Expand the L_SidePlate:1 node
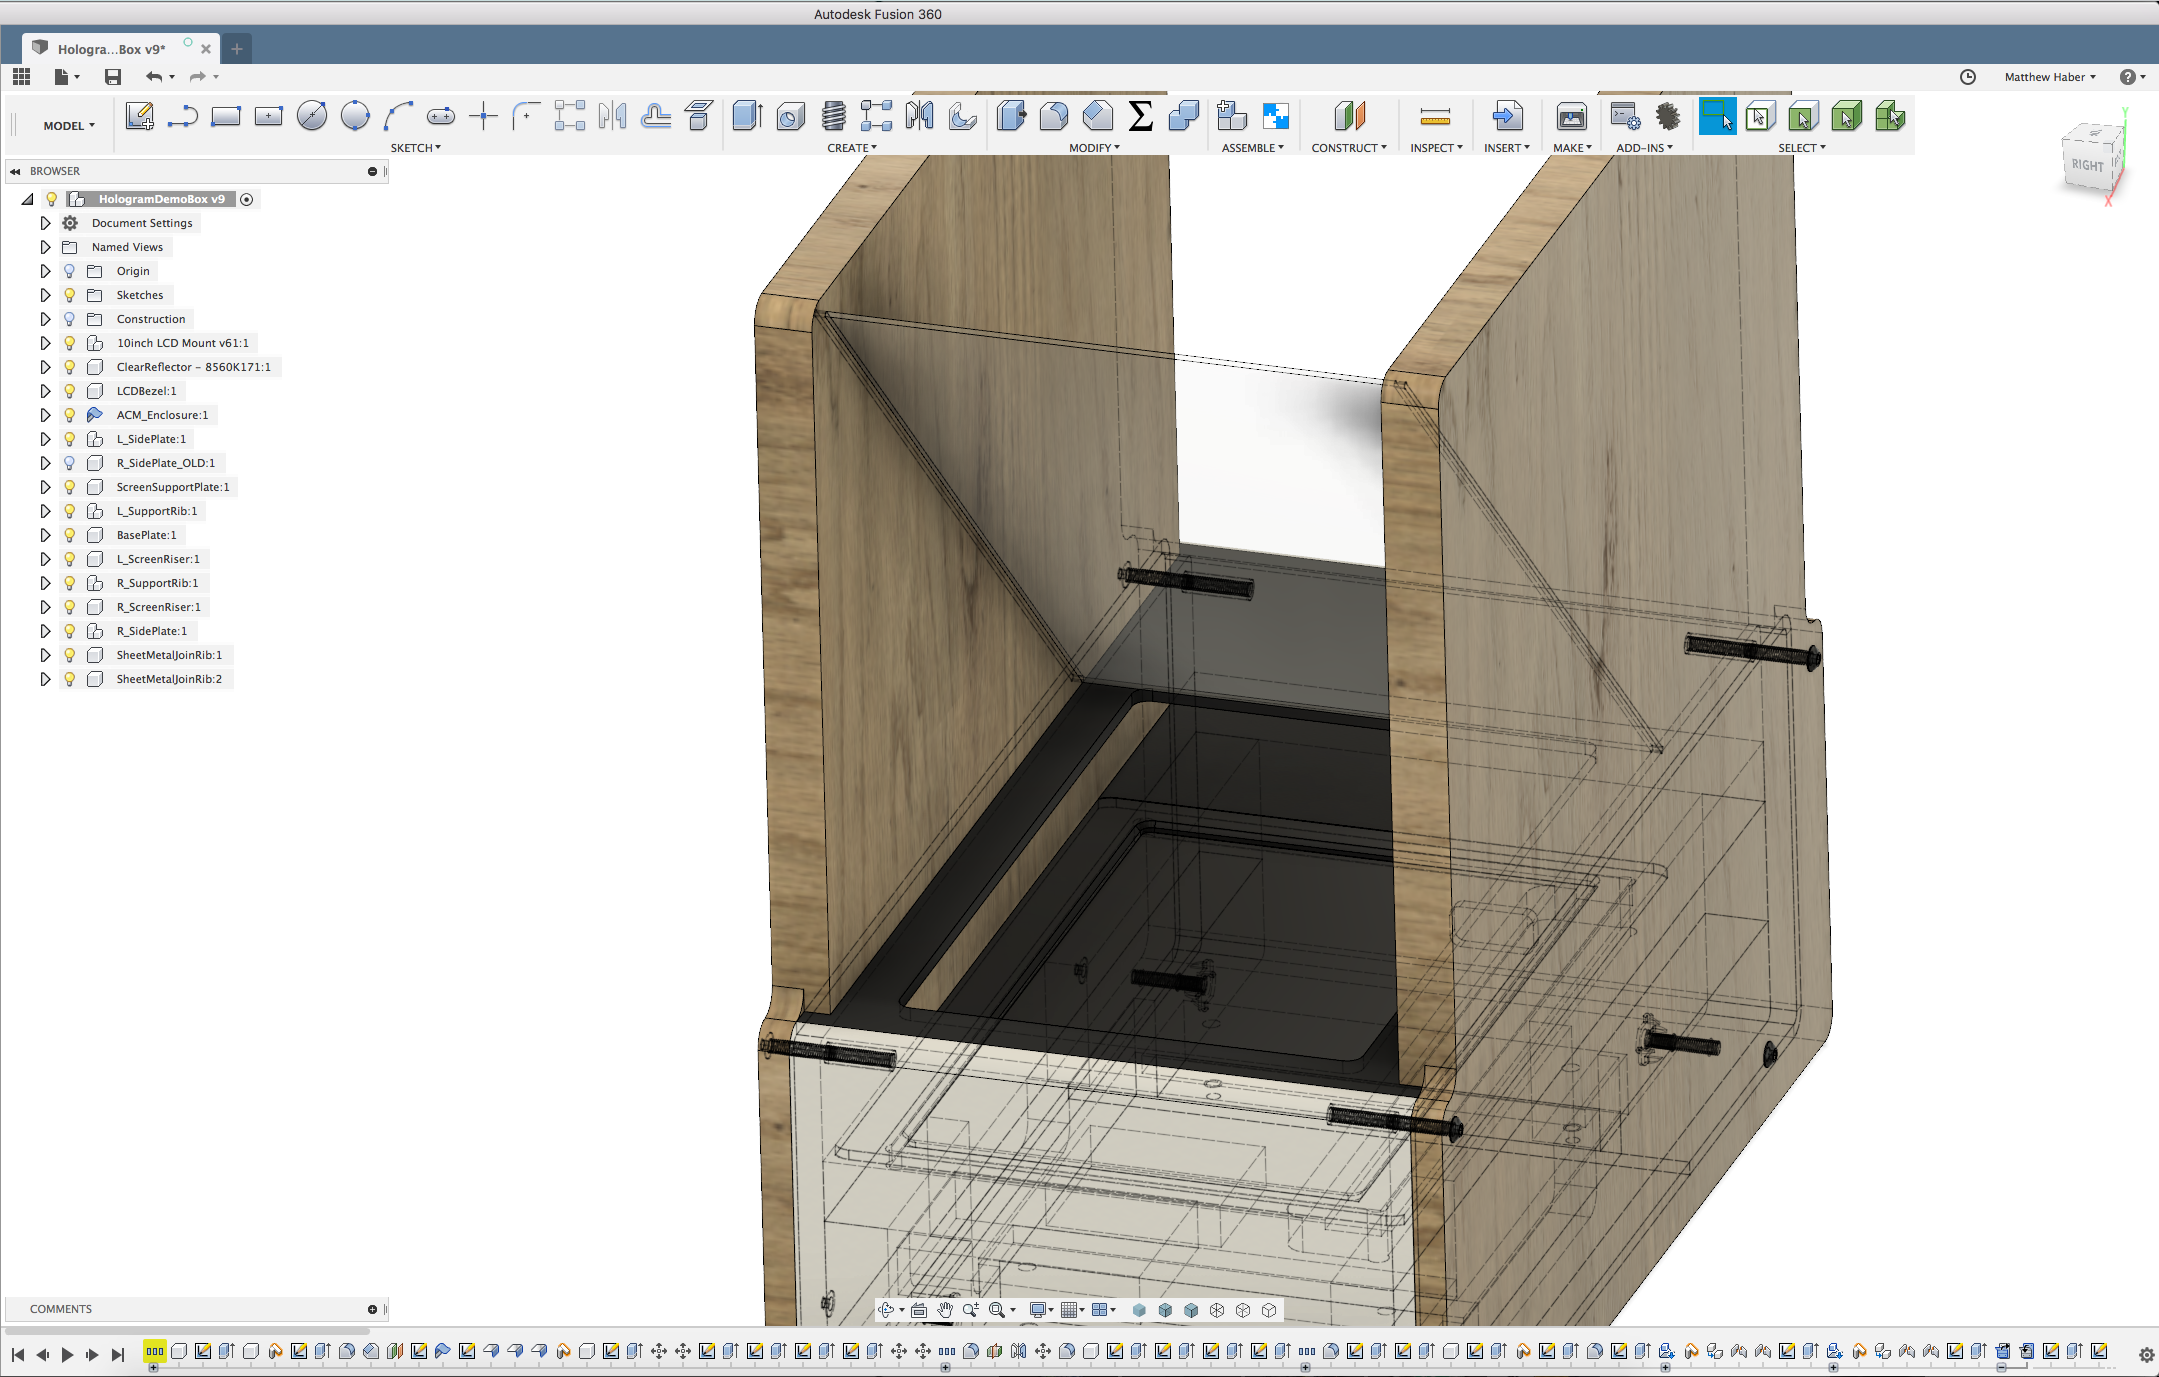Screen dimensions: 2159x1377 [45, 439]
